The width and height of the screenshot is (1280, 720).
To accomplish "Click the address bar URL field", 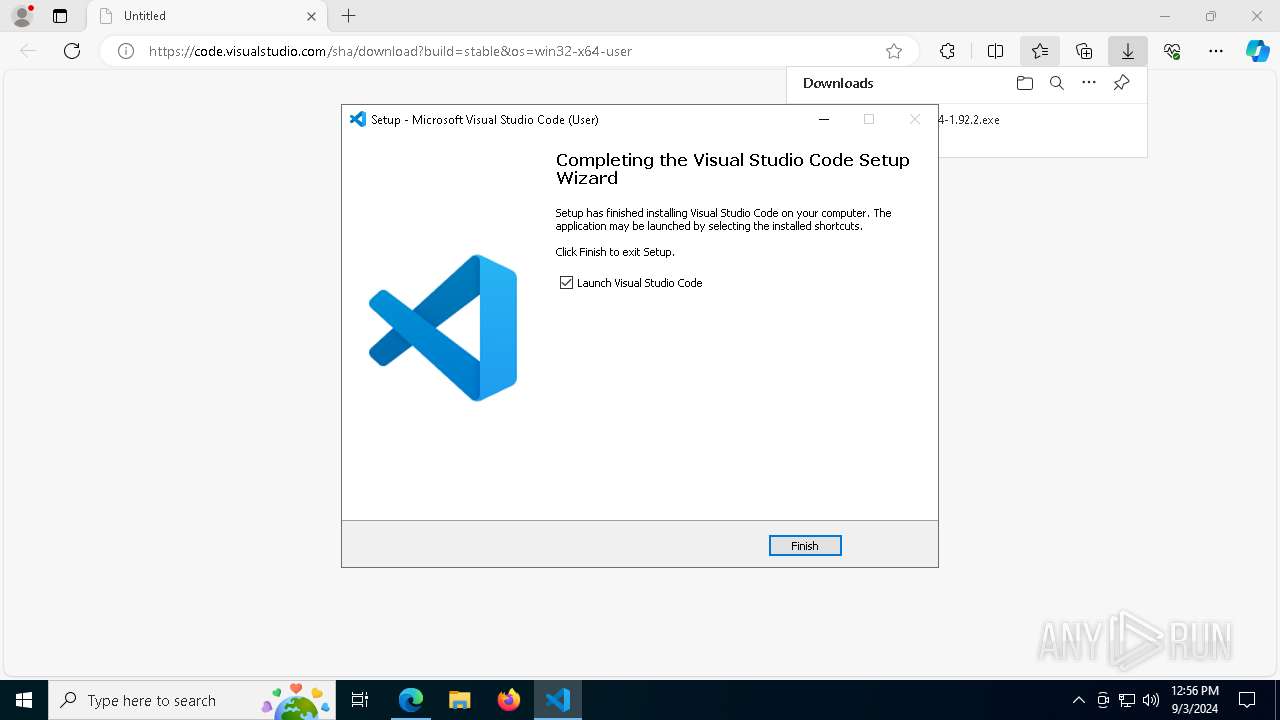I will point(510,51).
